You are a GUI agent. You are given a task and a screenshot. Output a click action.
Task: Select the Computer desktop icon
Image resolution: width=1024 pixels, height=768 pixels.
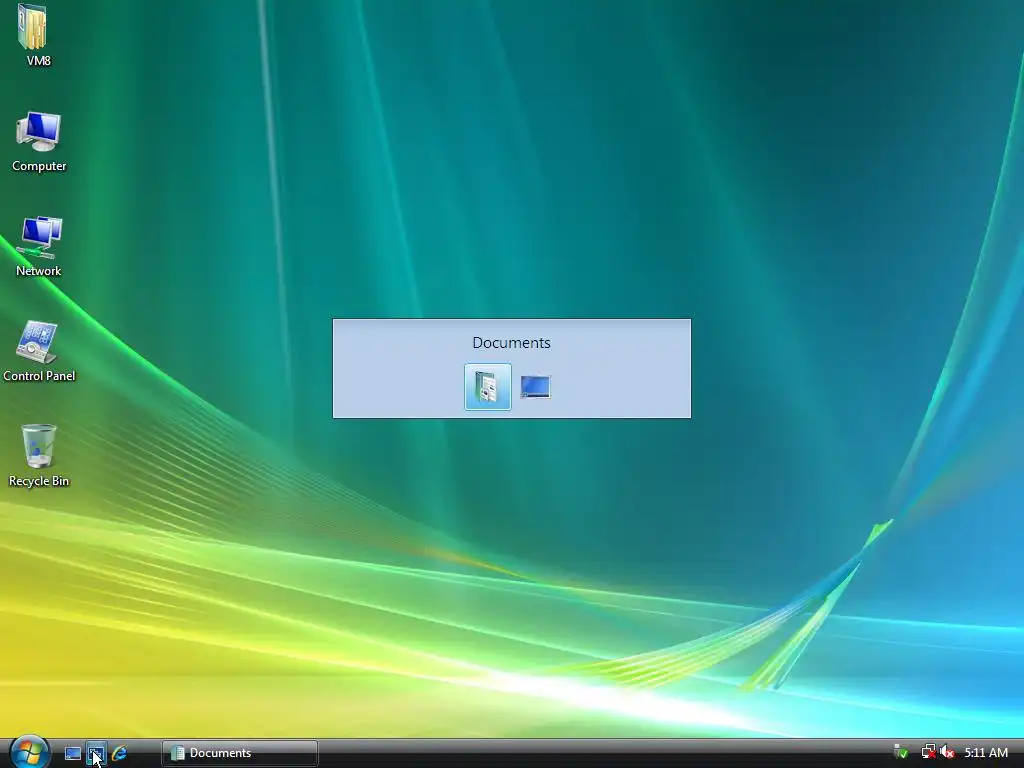(39, 131)
